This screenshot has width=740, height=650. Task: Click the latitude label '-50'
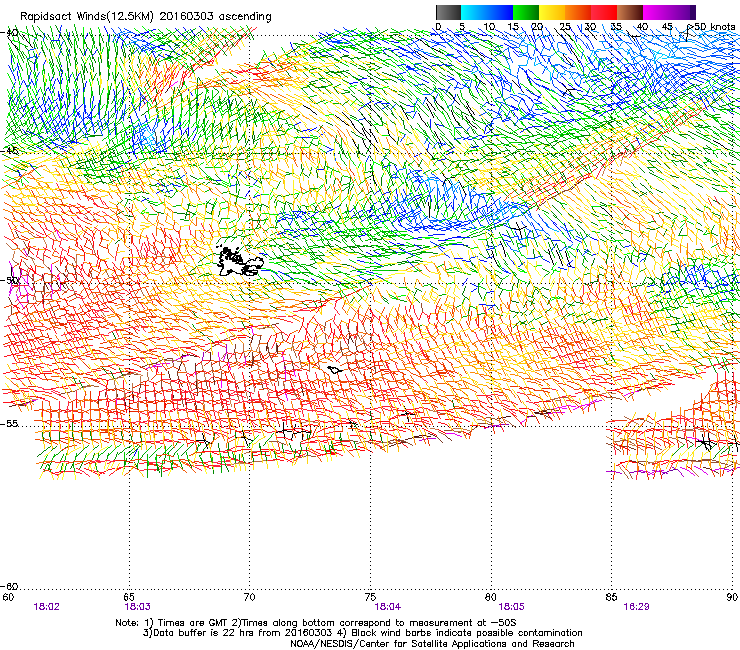pos(9,280)
